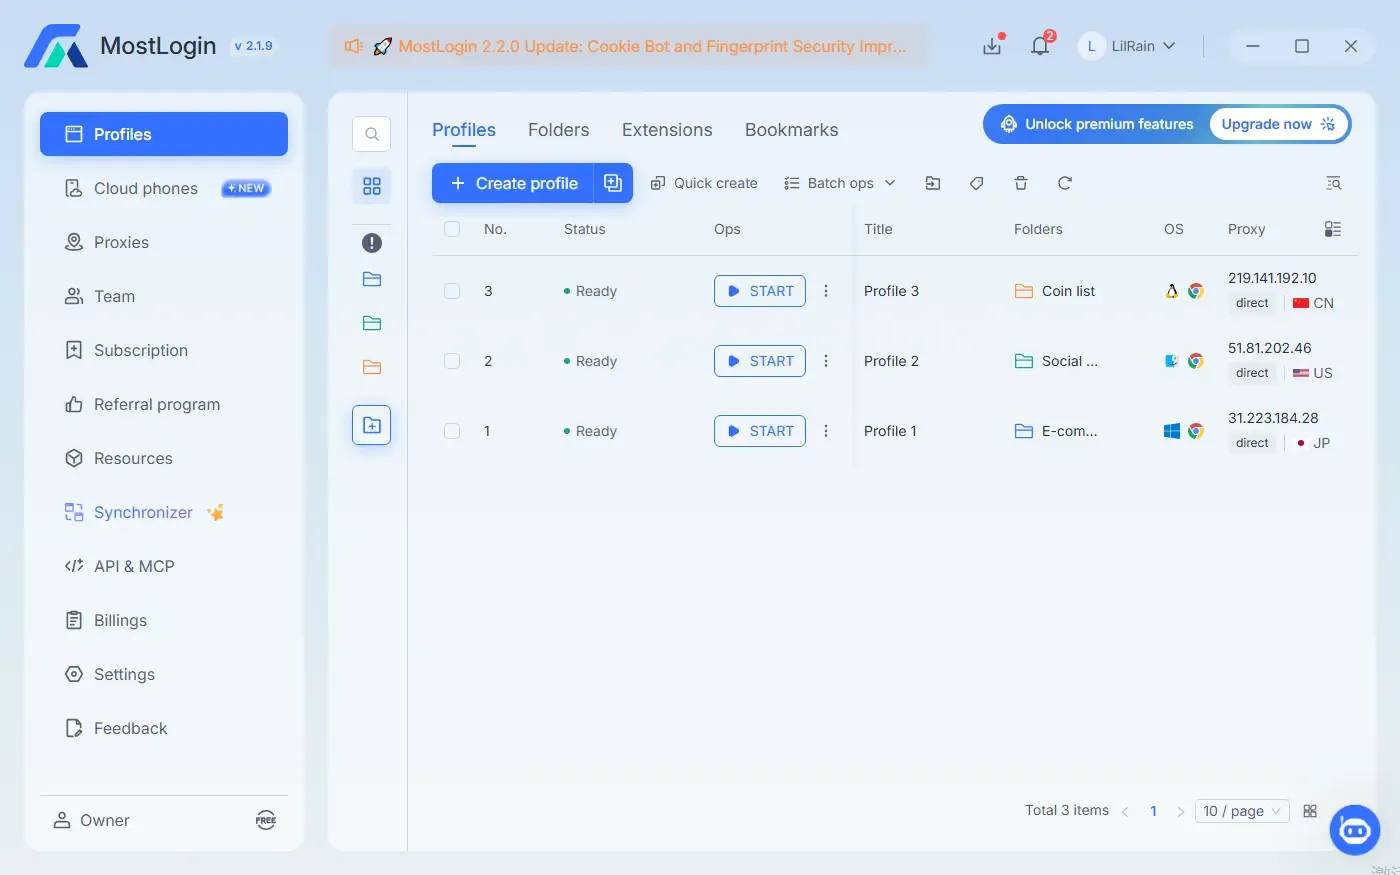Viewport: 1400px width, 875px height.
Task: Switch to the Extensions tab
Action: tap(667, 130)
